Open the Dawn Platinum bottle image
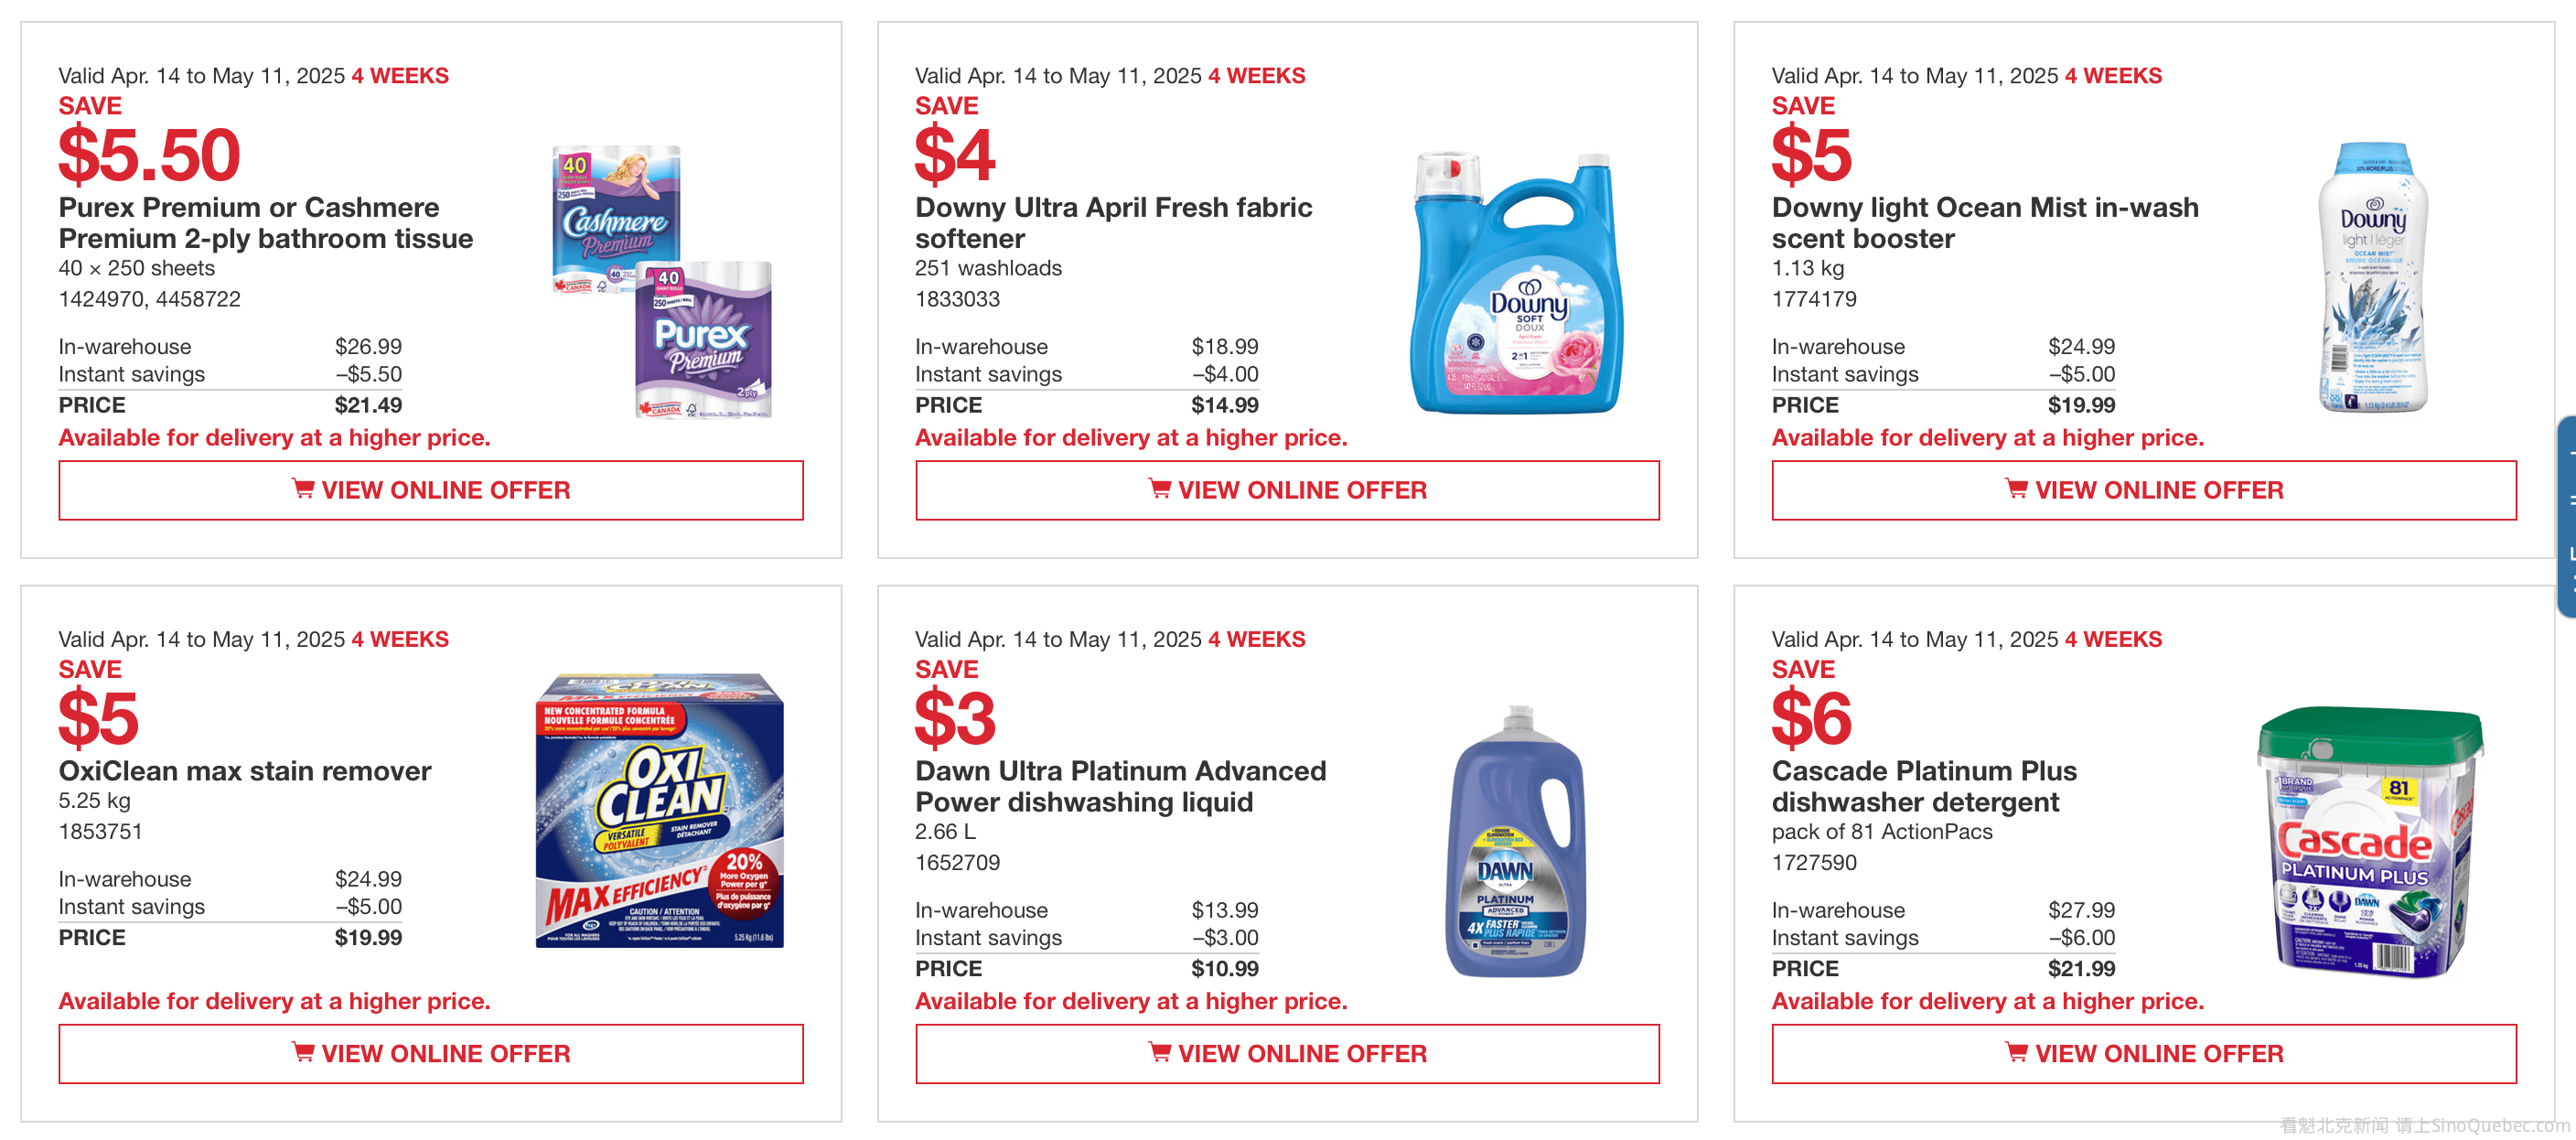 (x=1514, y=842)
